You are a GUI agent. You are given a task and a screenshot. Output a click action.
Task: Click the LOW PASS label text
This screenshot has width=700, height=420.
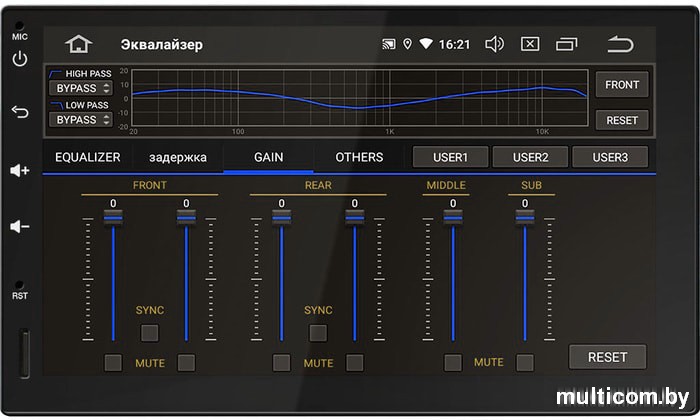tap(87, 105)
